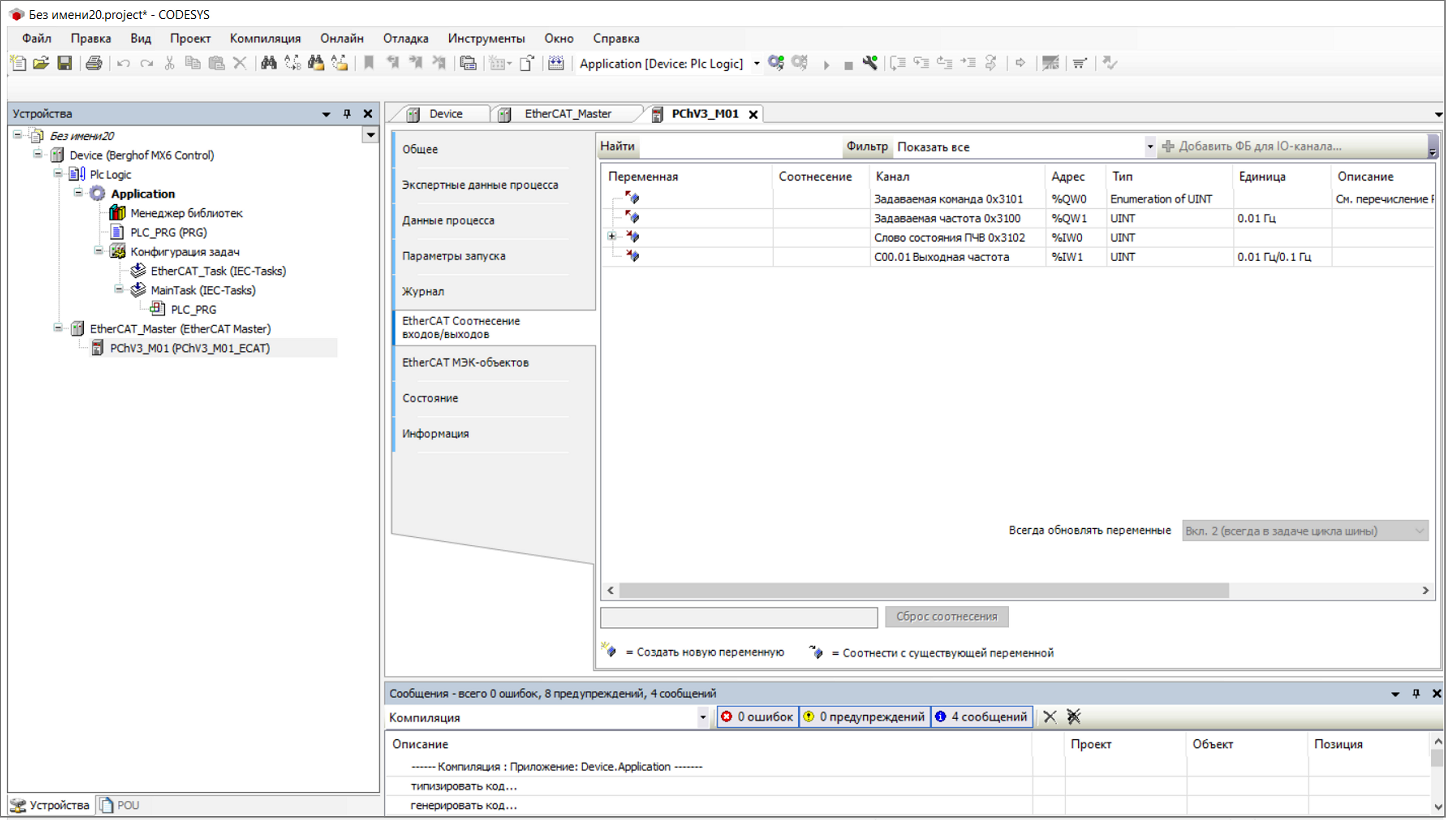The image size is (1450, 820).
Task: Click the Delete X toolbar icon
Action: [240, 63]
